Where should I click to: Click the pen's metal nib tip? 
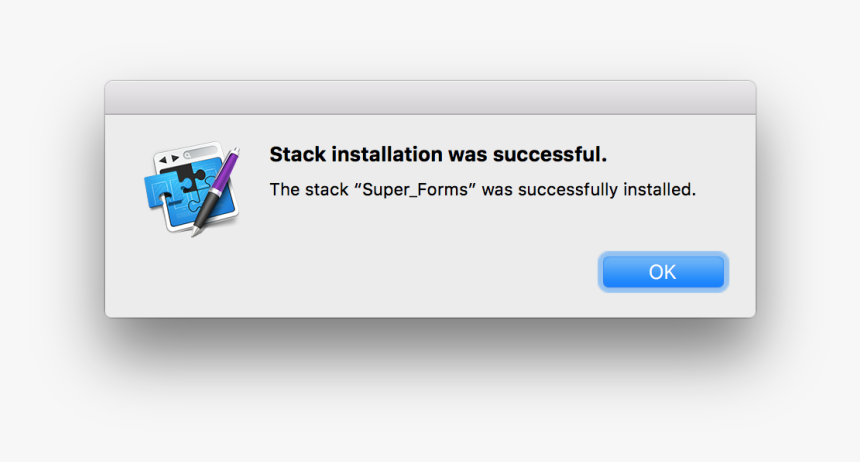point(195,231)
